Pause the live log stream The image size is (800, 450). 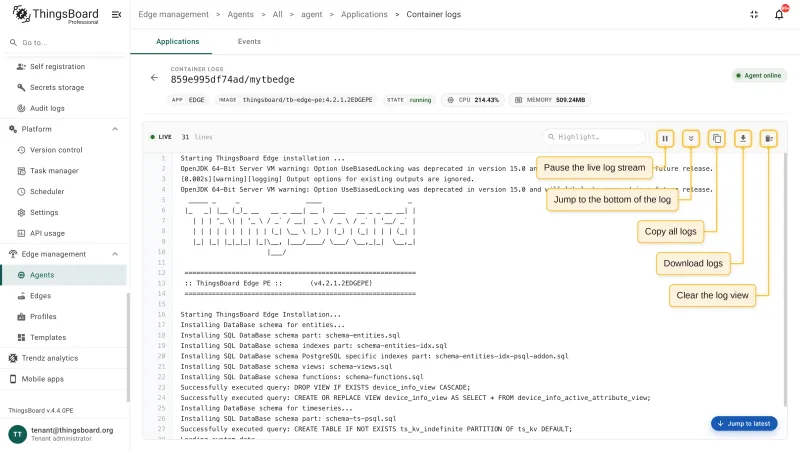pyautogui.click(x=665, y=138)
